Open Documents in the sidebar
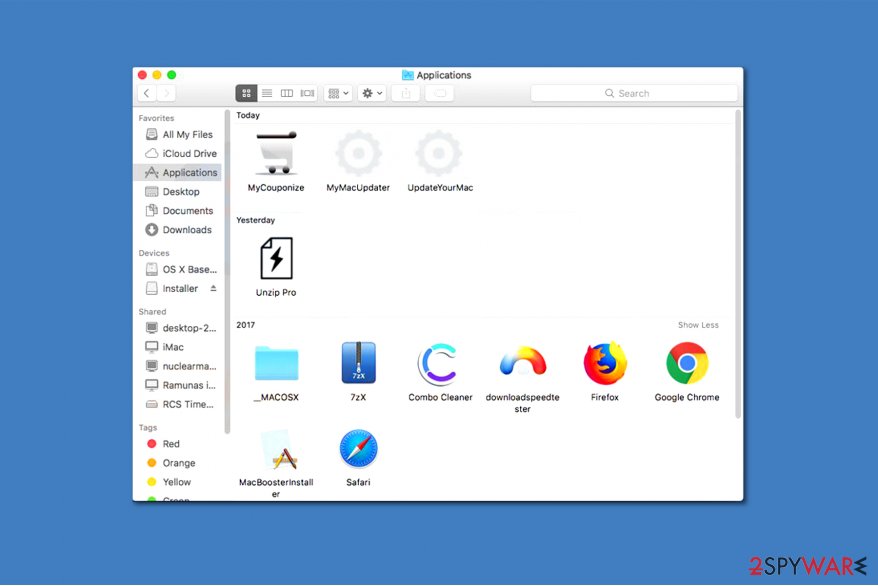 (179, 210)
